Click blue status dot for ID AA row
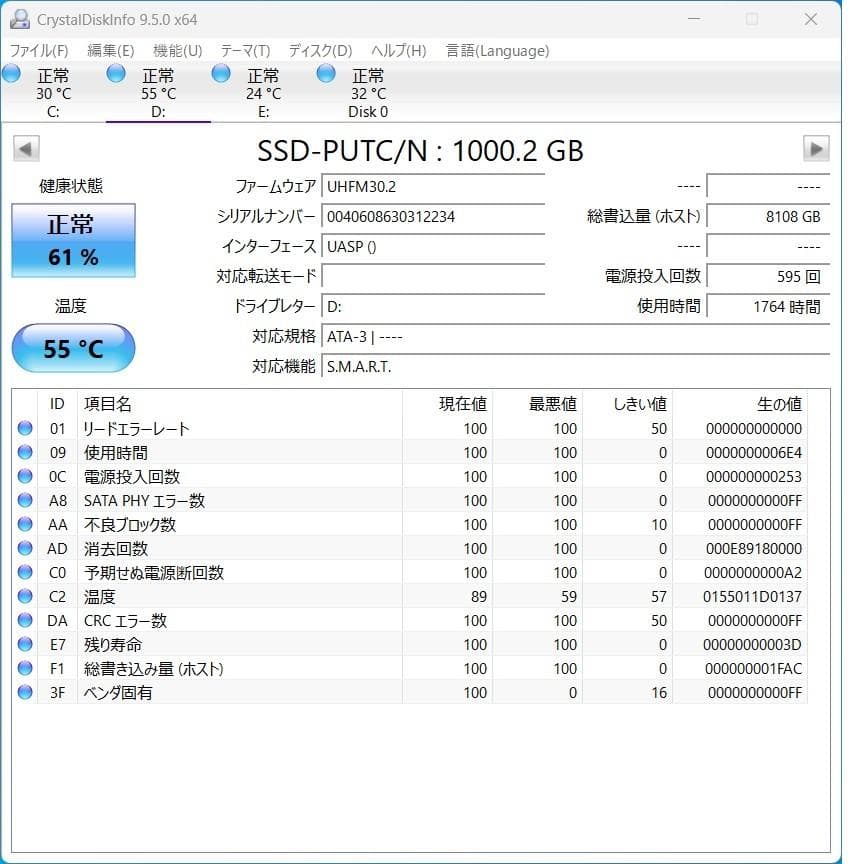Viewport: 852px width, 864px height. coord(25,523)
